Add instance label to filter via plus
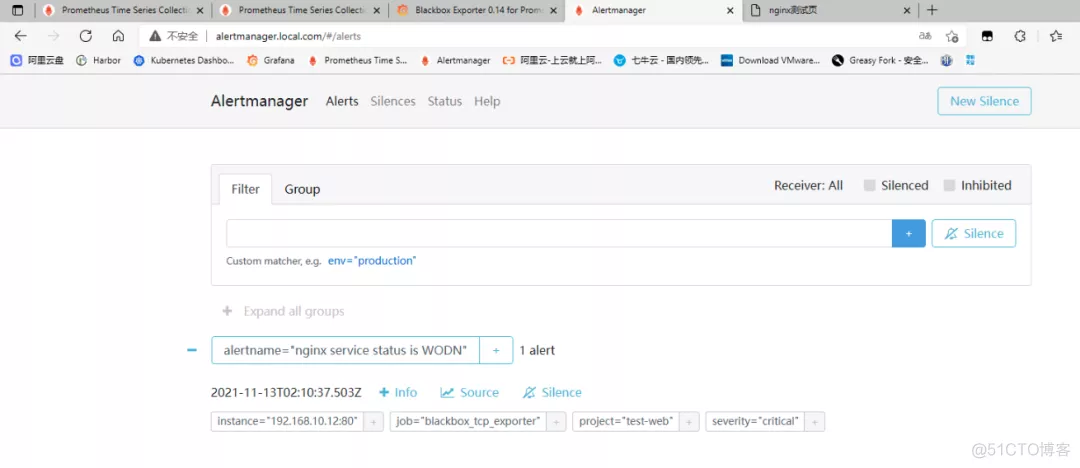The image size is (1080, 468). tap(373, 422)
